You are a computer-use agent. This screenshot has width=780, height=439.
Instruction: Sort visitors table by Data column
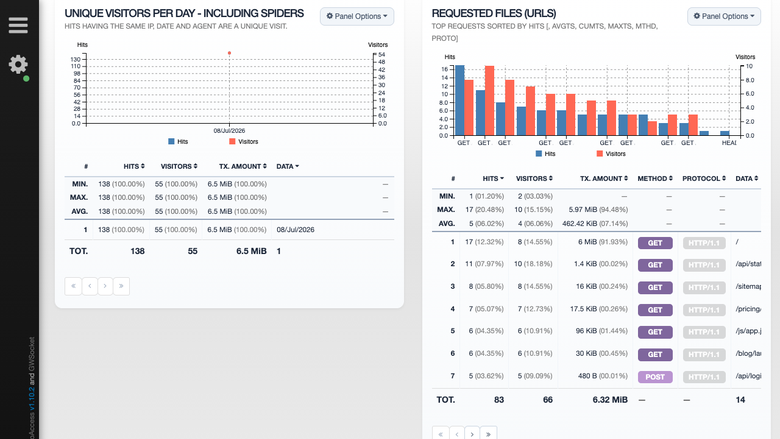(288, 167)
